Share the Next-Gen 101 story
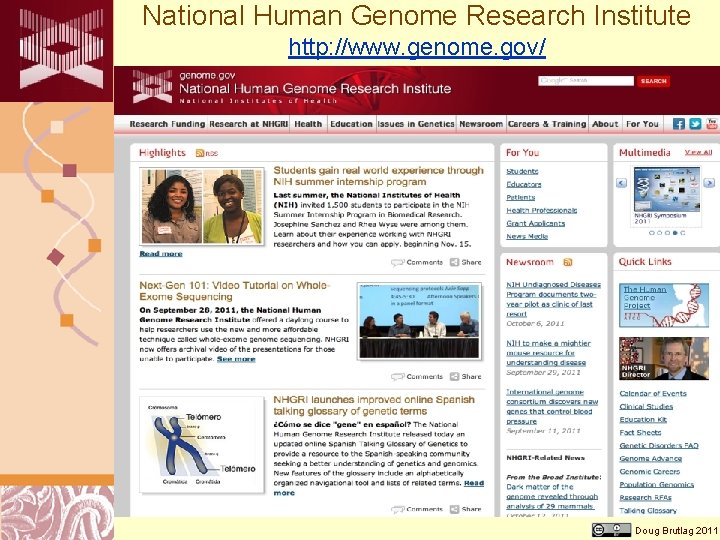Screen dimensions: 720x540 pyautogui.click(x=466, y=377)
